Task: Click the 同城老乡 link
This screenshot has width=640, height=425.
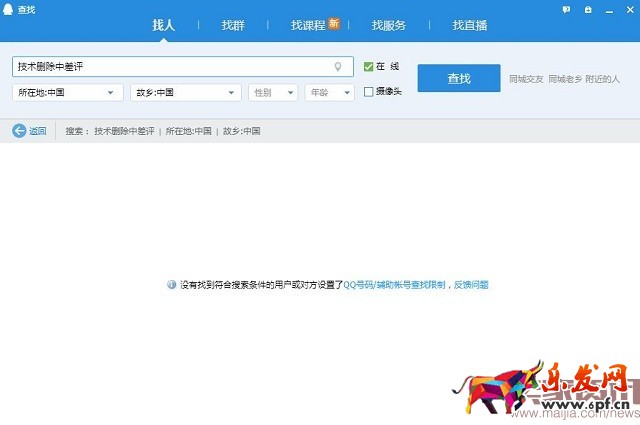Action: coord(565,79)
